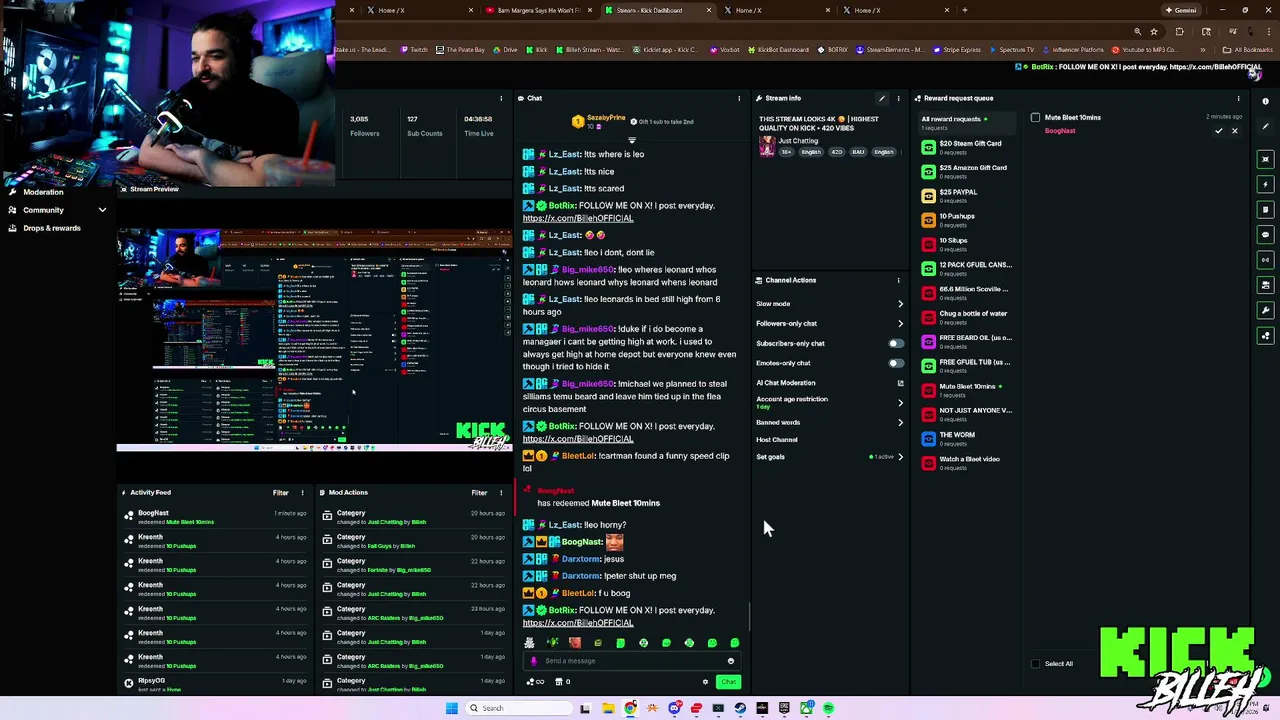Edit stream info with the pencil icon

click(882, 98)
